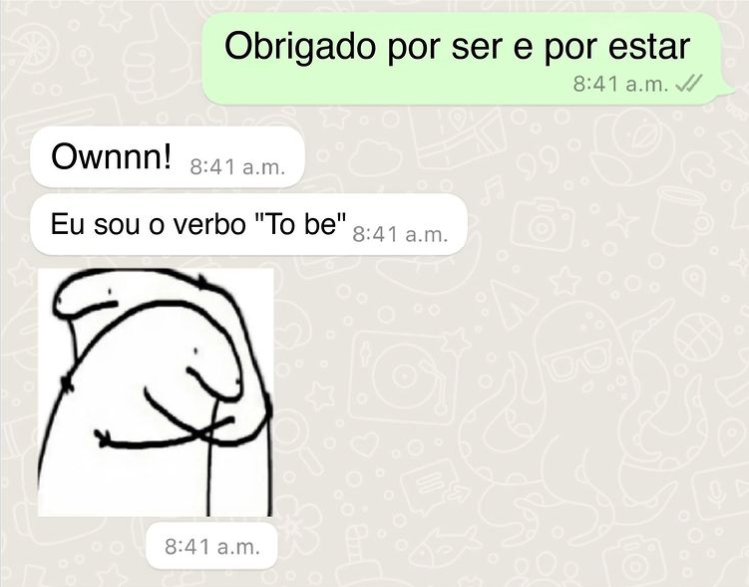Click the timestamp below the sticker
Viewport: 749px width, 587px height.
pos(212,546)
